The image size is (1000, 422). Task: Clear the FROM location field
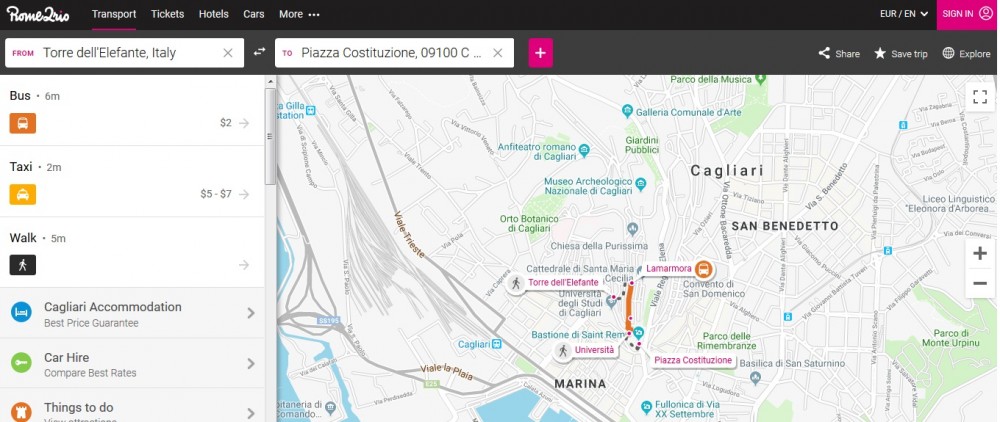point(228,53)
